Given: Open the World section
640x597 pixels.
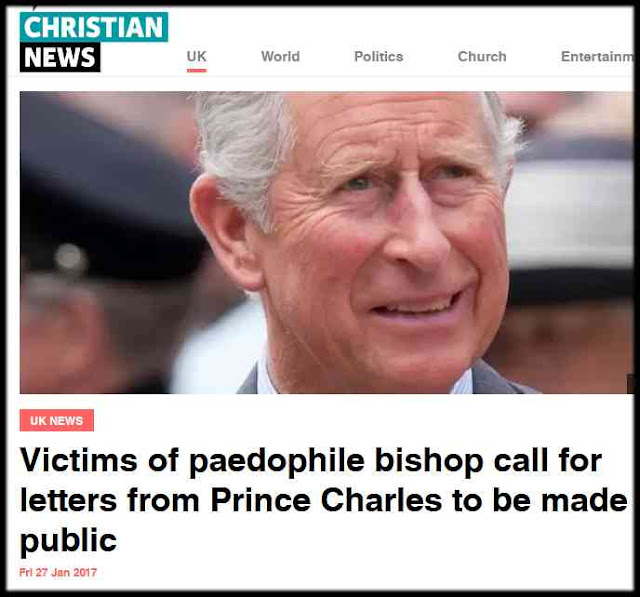Looking at the screenshot, I should (280, 56).
